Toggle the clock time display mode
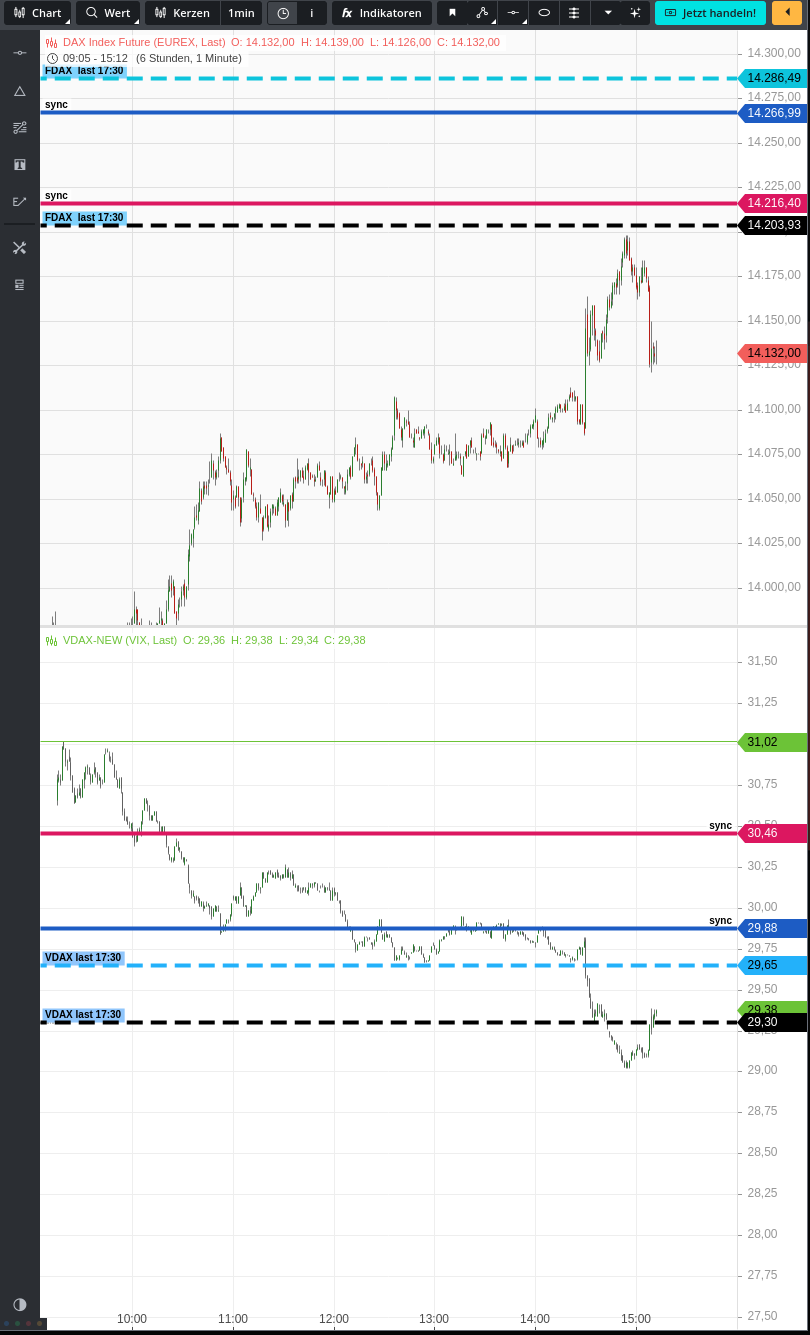The width and height of the screenshot is (810, 1335). tap(283, 13)
